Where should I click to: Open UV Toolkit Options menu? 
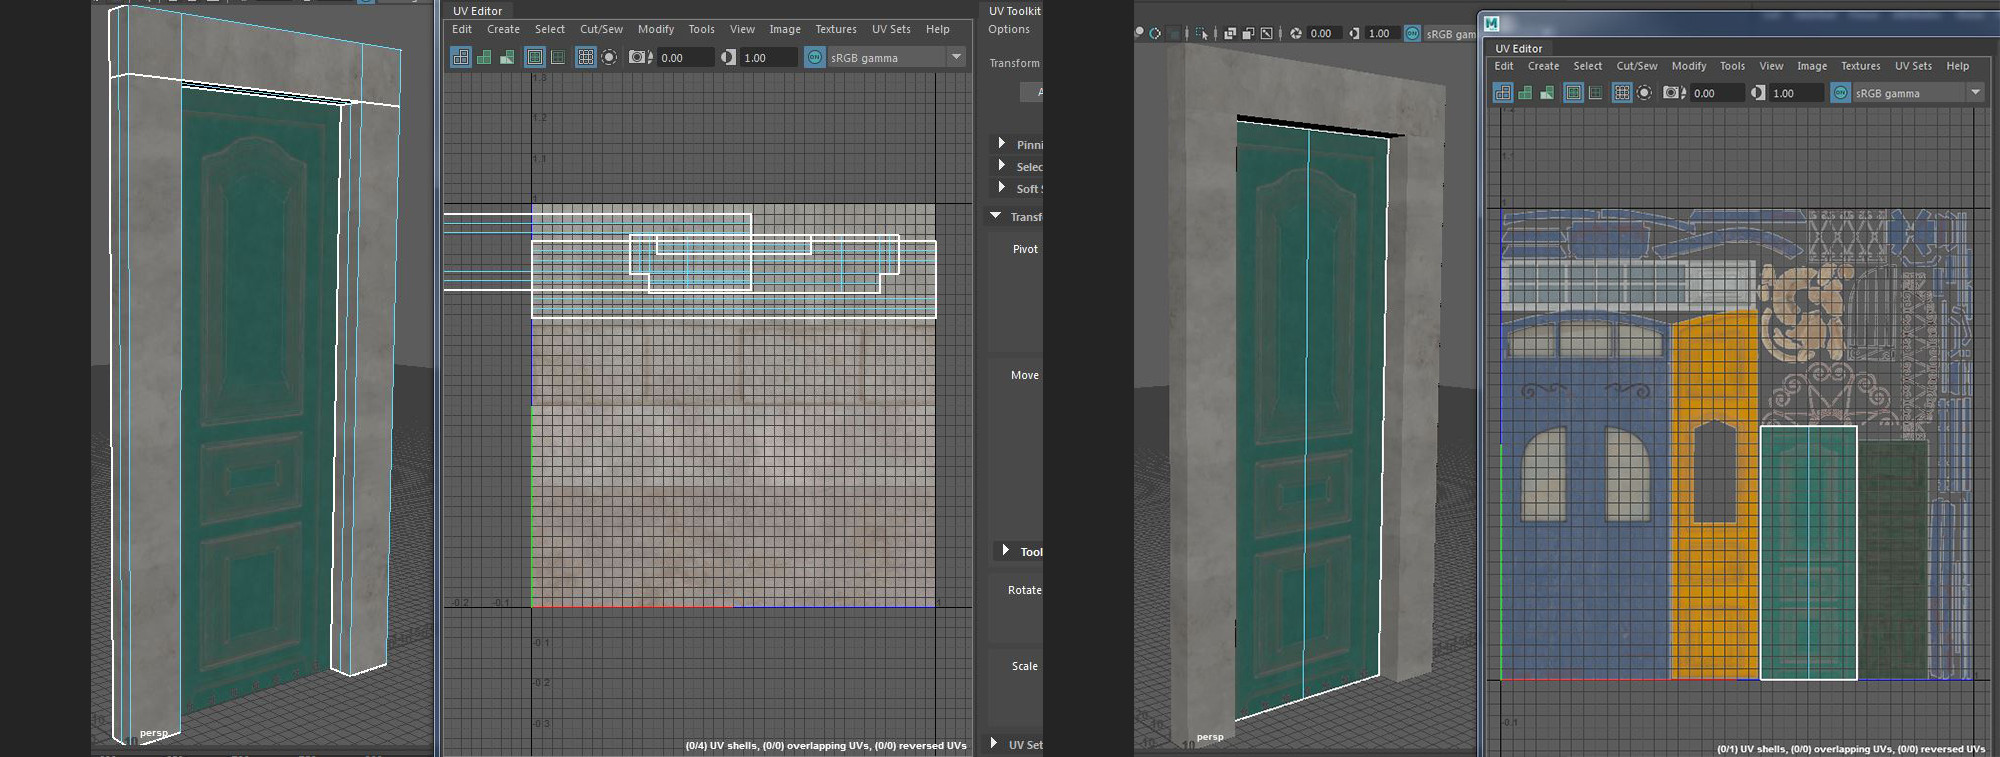click(x=1009, y=29)
